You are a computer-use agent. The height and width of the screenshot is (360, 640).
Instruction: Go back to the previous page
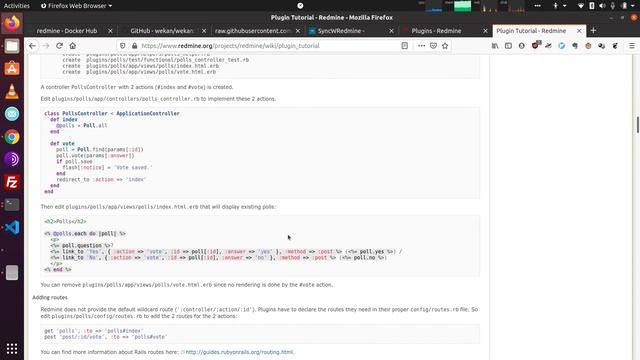click(32, 46)
